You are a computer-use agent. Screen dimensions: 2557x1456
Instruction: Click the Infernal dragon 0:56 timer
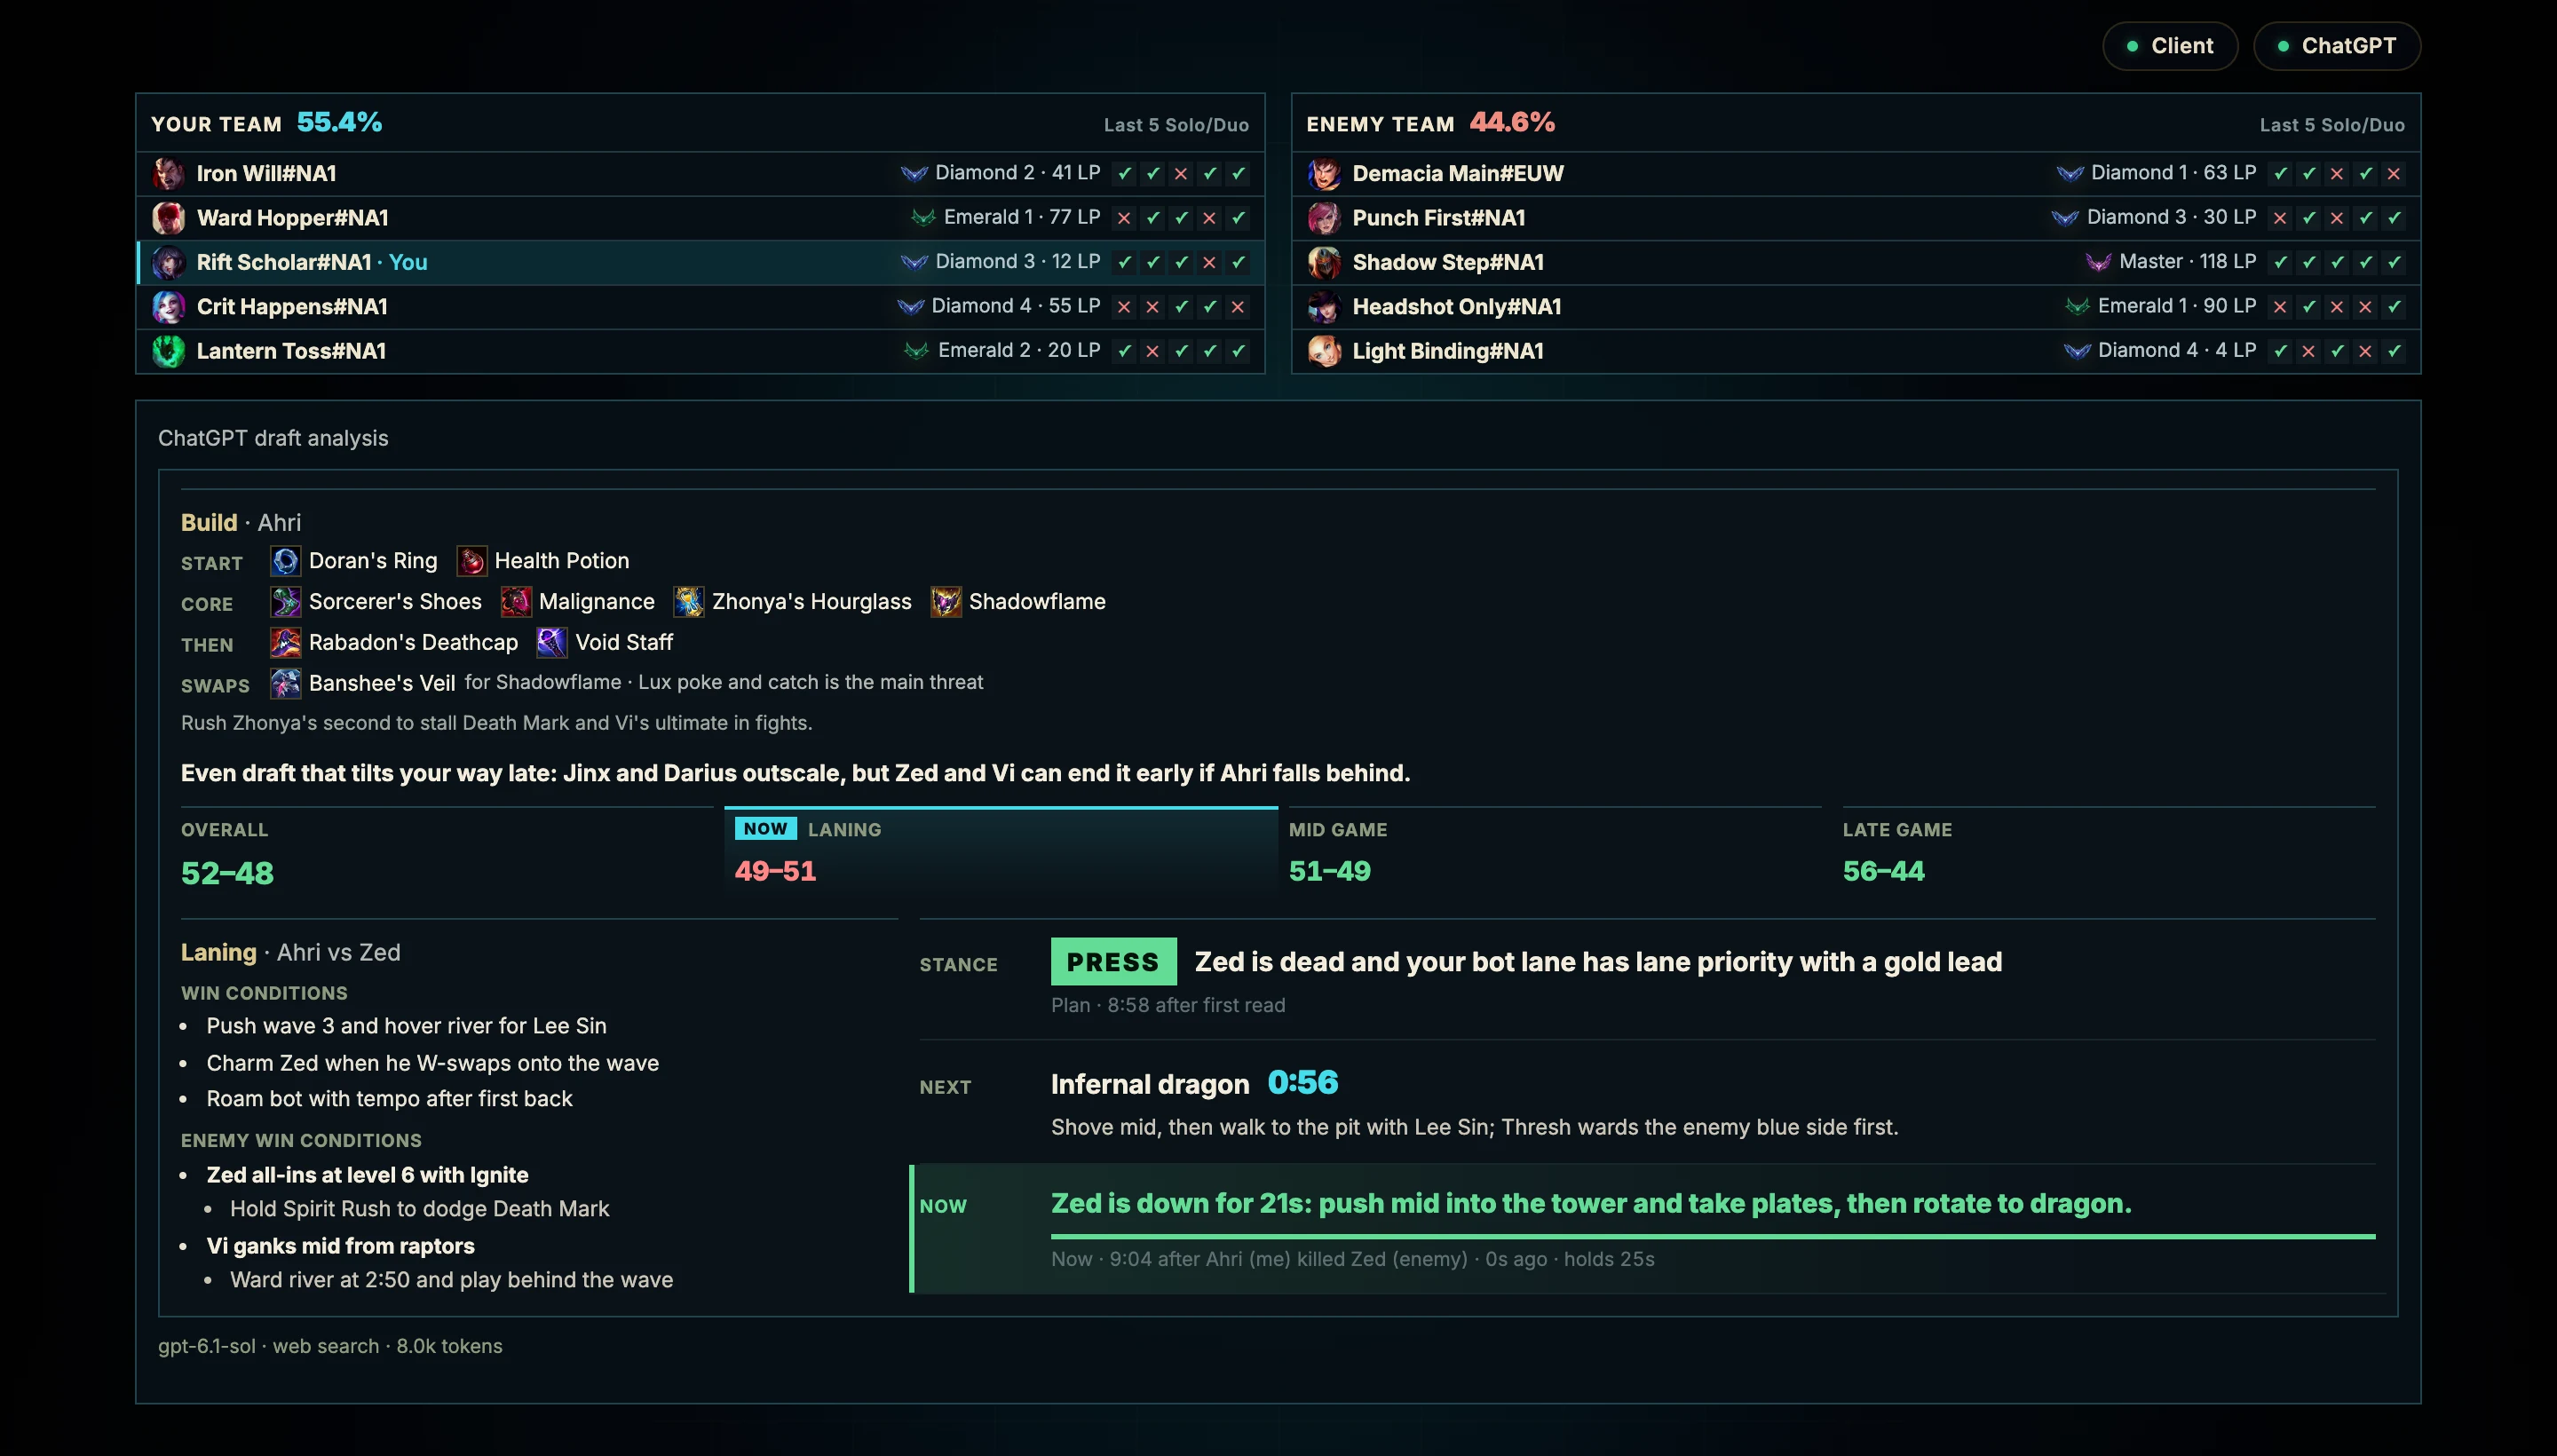1302,1083
